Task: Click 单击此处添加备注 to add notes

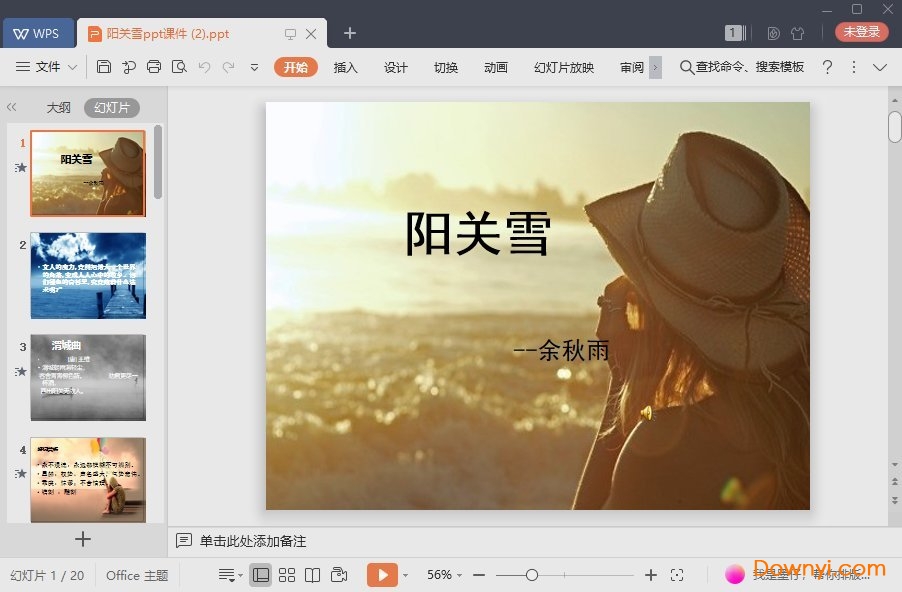Action: [252, 541]
